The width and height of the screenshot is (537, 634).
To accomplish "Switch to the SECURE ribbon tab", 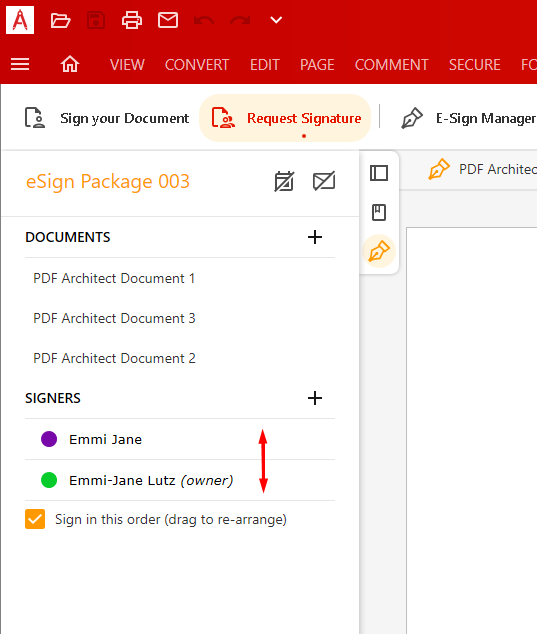I will pyautogui.click(x=475, y=65).
